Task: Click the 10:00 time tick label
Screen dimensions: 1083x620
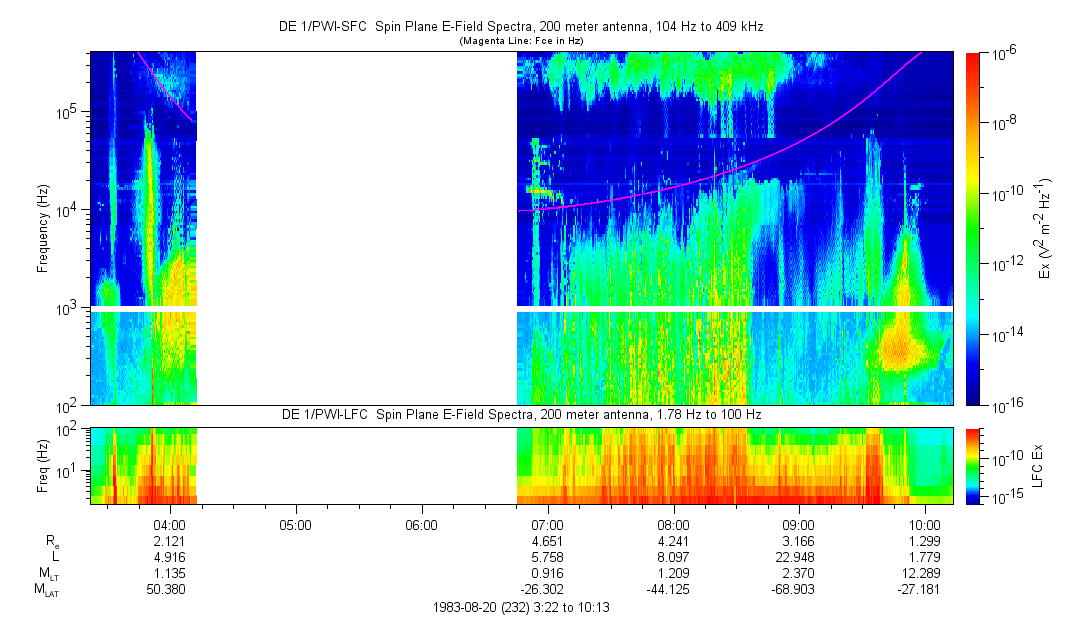Action: [x=925, y=524]
